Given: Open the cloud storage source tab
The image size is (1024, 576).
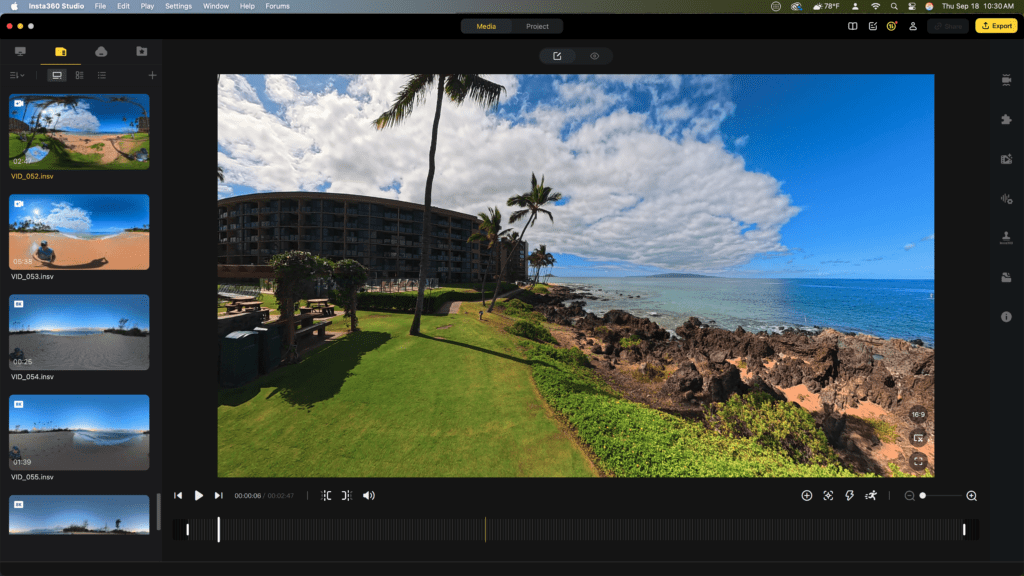Looking at the screenshot, I should coord(101,51).
